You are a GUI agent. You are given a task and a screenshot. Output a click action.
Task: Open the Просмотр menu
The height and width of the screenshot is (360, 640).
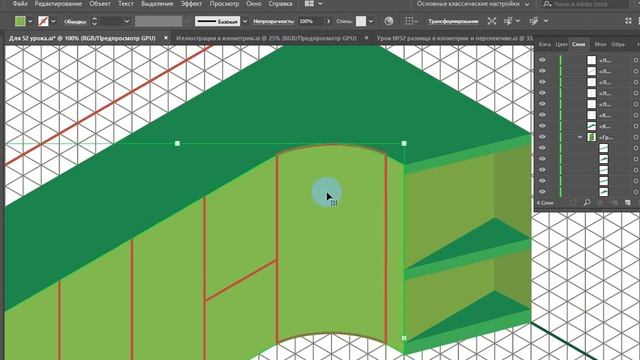pos(224,4)
